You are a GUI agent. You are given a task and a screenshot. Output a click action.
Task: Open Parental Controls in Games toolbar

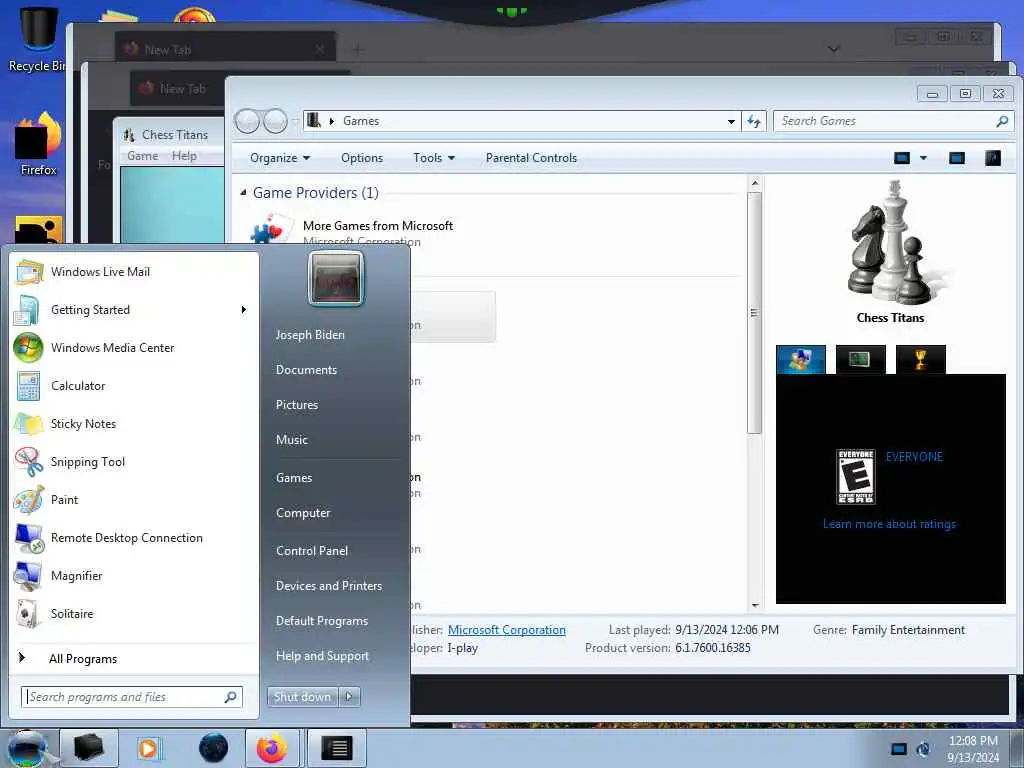pyautogui.click(x=531, y=158)
